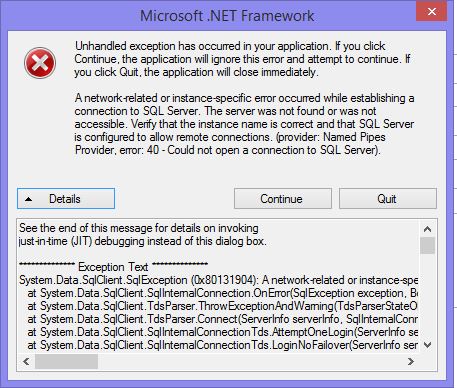This screenshot has height=388, width=457.
Task: Click the Exception Text header line
Action: point(113,267)
